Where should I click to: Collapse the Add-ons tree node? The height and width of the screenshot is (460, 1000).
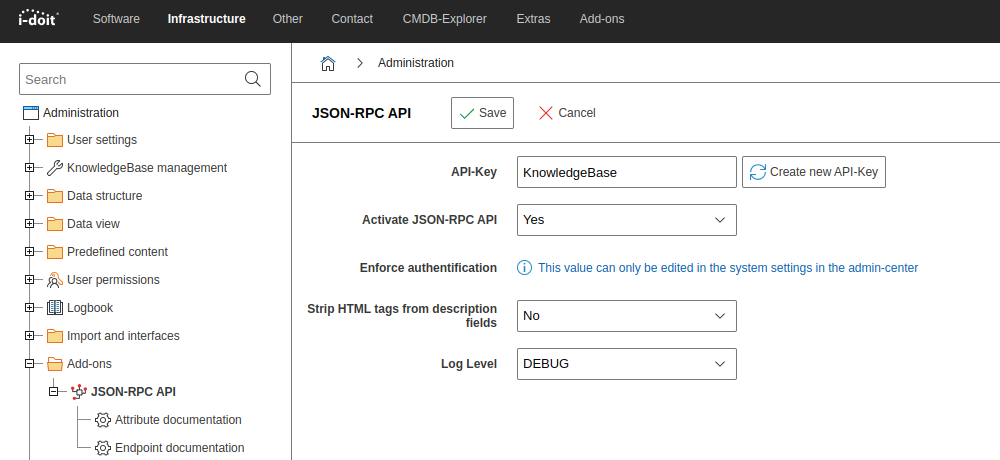click(x=30, y=364)
